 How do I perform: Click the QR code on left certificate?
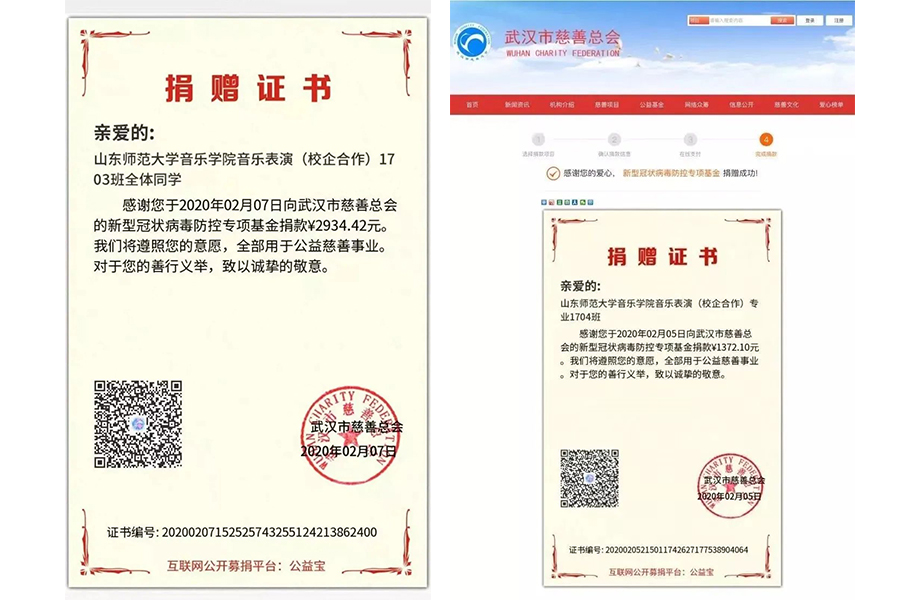[x=138, y=424]
